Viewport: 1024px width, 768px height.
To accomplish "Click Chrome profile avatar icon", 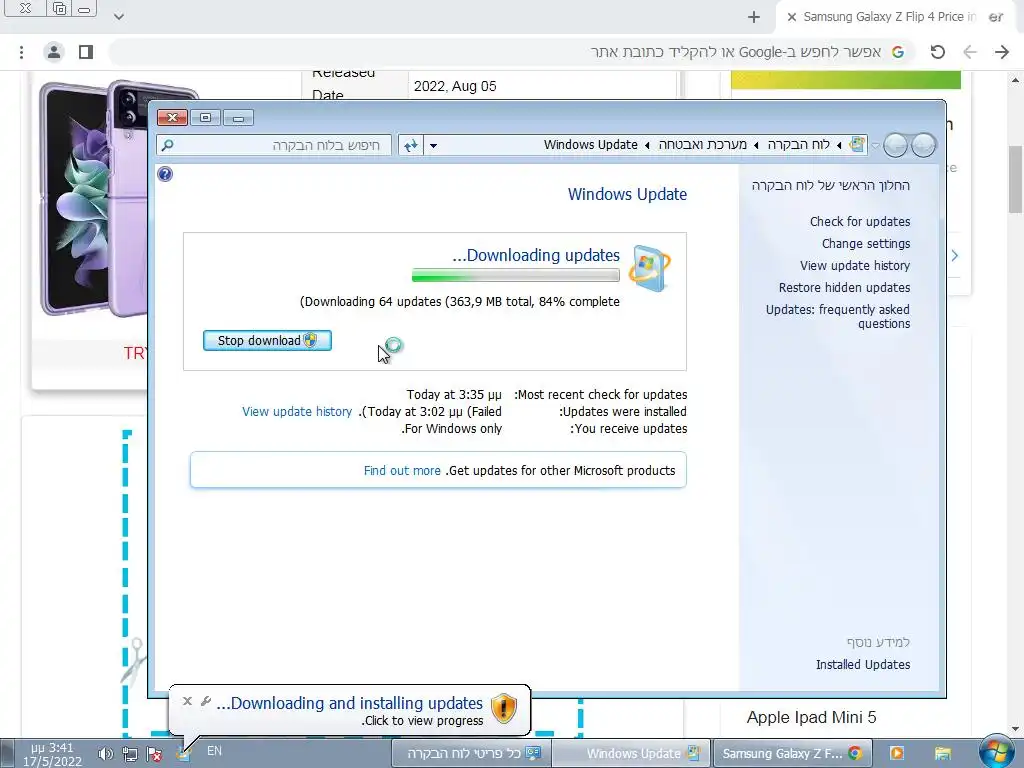I will tap(54, 52).
